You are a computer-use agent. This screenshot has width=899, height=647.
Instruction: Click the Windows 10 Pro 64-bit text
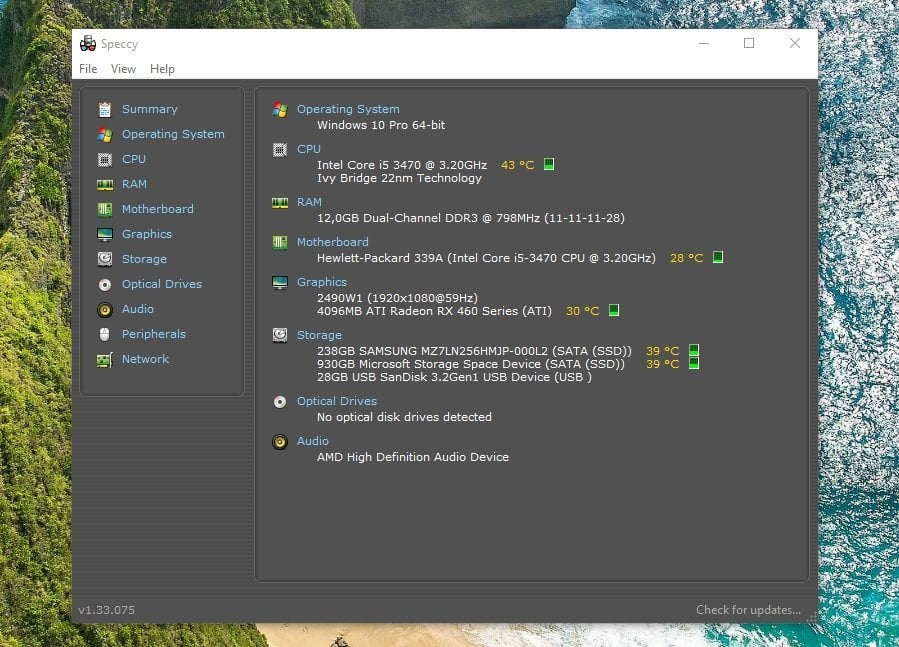pyautogui.click(x=381, y=125)
